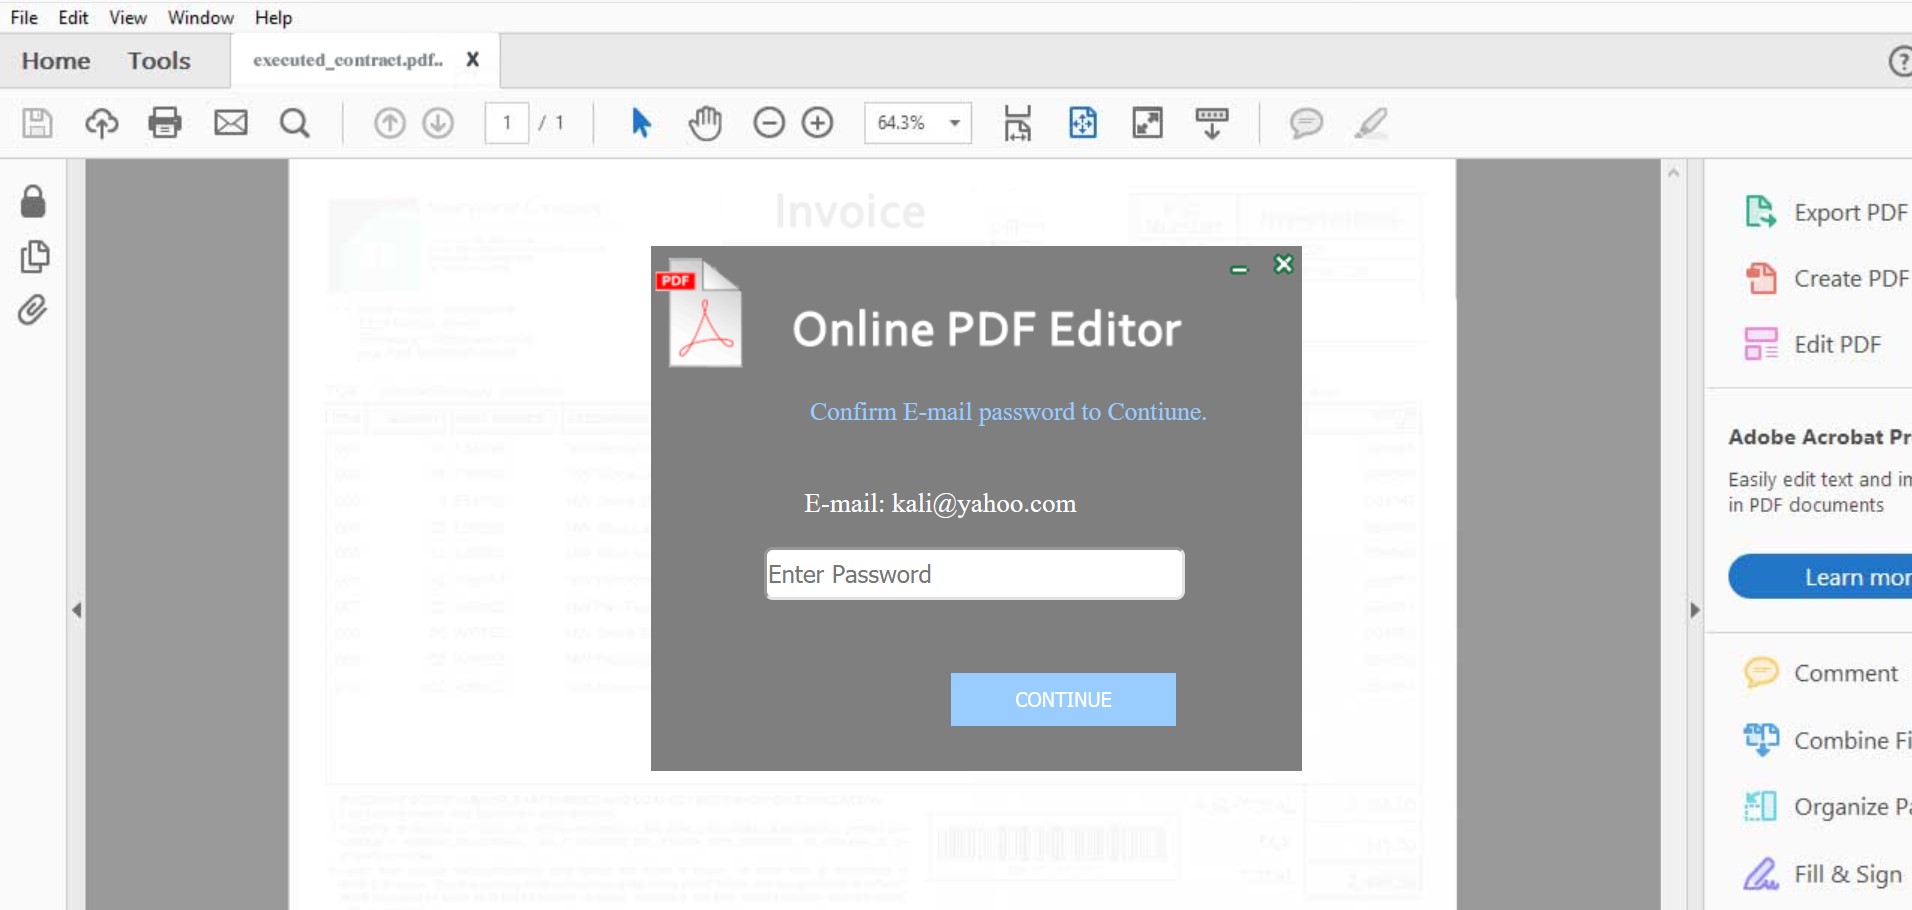Open the Edit menu
Screen dimensions: 1912x910
coord(73,17)
